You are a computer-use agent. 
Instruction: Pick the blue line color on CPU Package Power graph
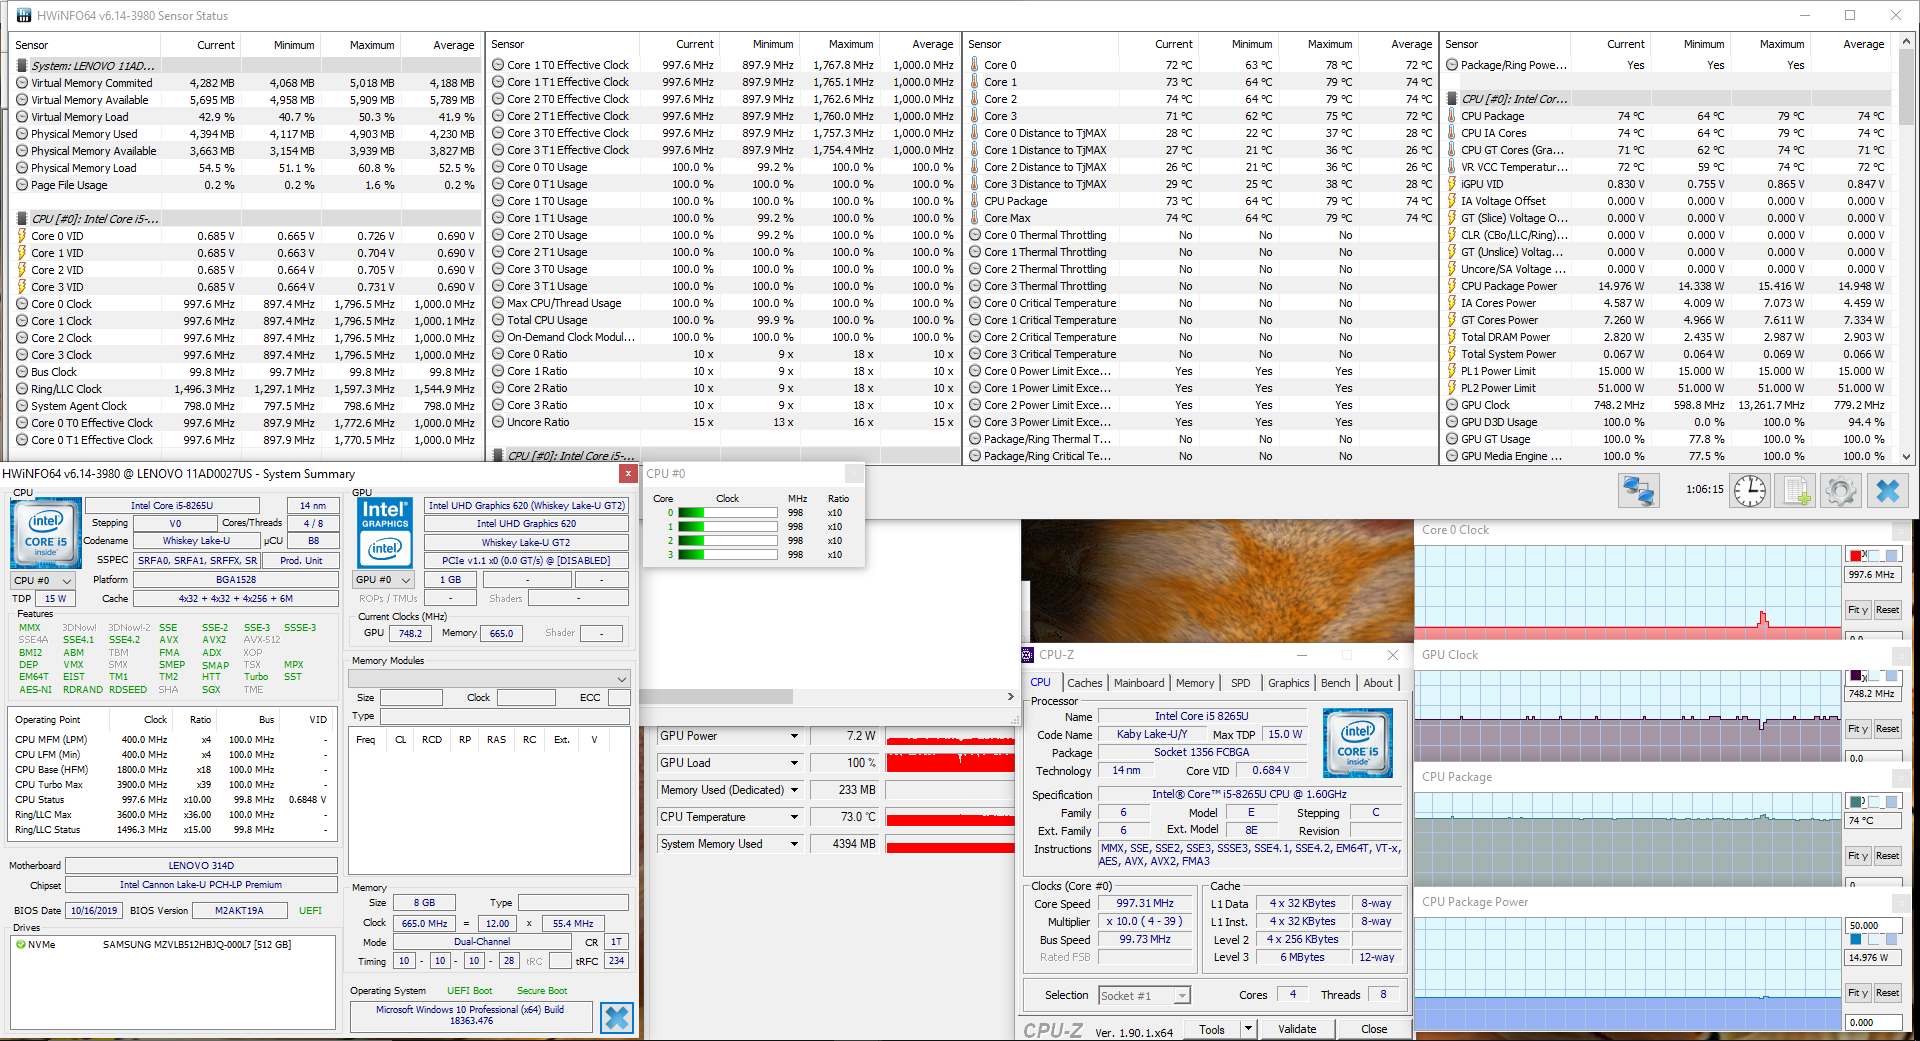(x=1856, y=940)
